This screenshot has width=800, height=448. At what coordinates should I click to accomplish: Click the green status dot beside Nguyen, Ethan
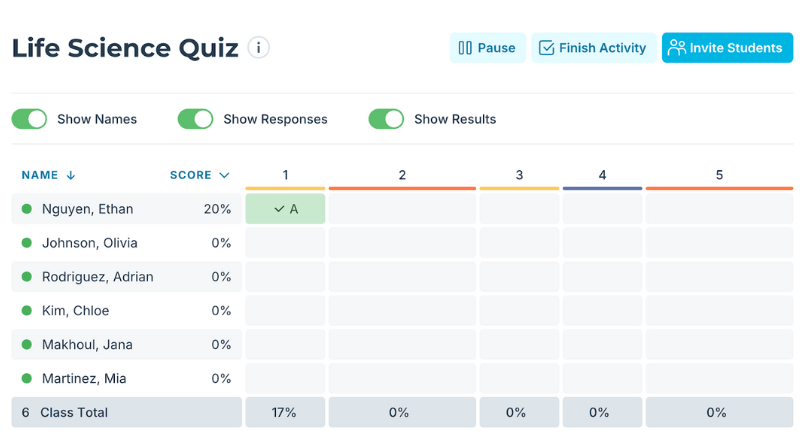click(x=27, y=209)
